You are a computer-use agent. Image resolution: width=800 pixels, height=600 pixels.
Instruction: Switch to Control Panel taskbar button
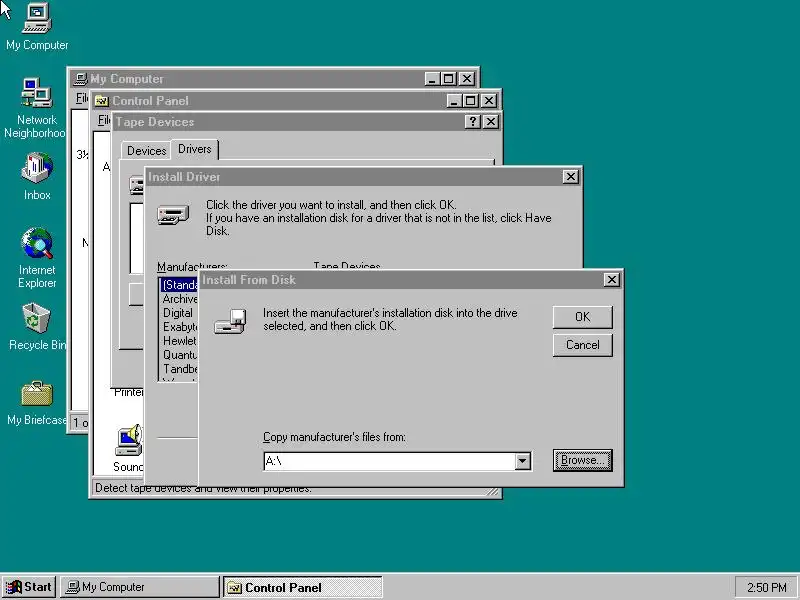pyautogui.click(x=303, y=587)
